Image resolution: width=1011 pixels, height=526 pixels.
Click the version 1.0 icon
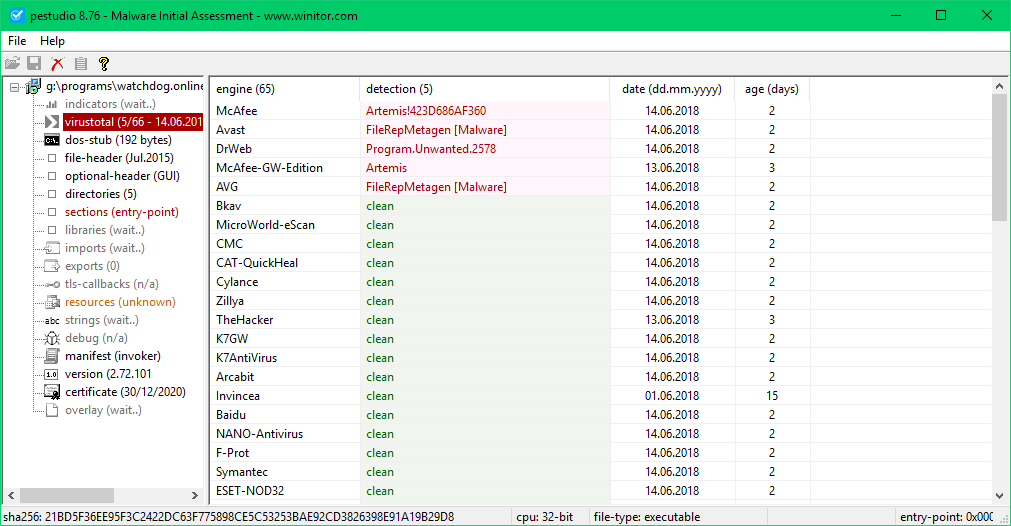52,374
